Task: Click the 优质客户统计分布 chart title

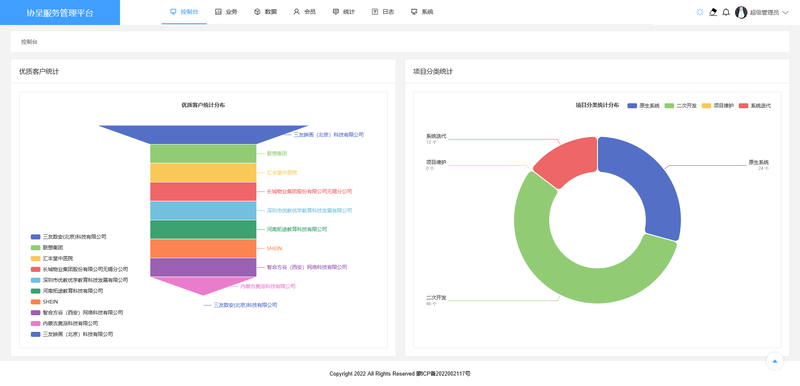Action: (x=203, y=105)
